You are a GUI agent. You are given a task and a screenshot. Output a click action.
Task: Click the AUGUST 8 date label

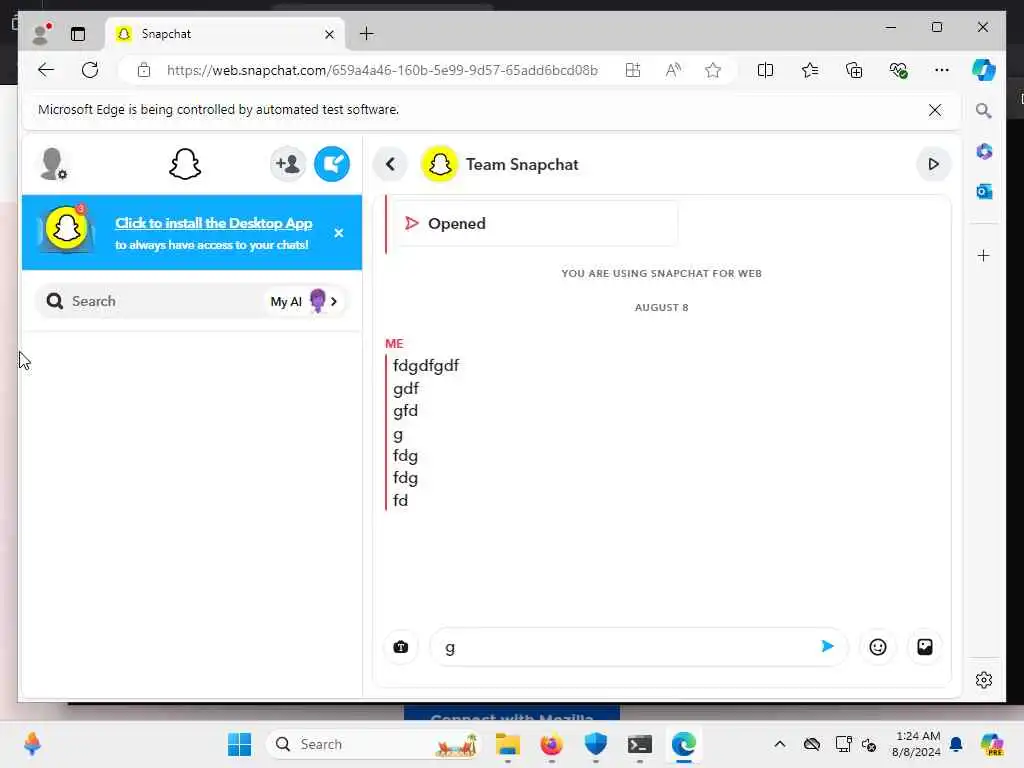pyautogui.click(x=662, y=308)
